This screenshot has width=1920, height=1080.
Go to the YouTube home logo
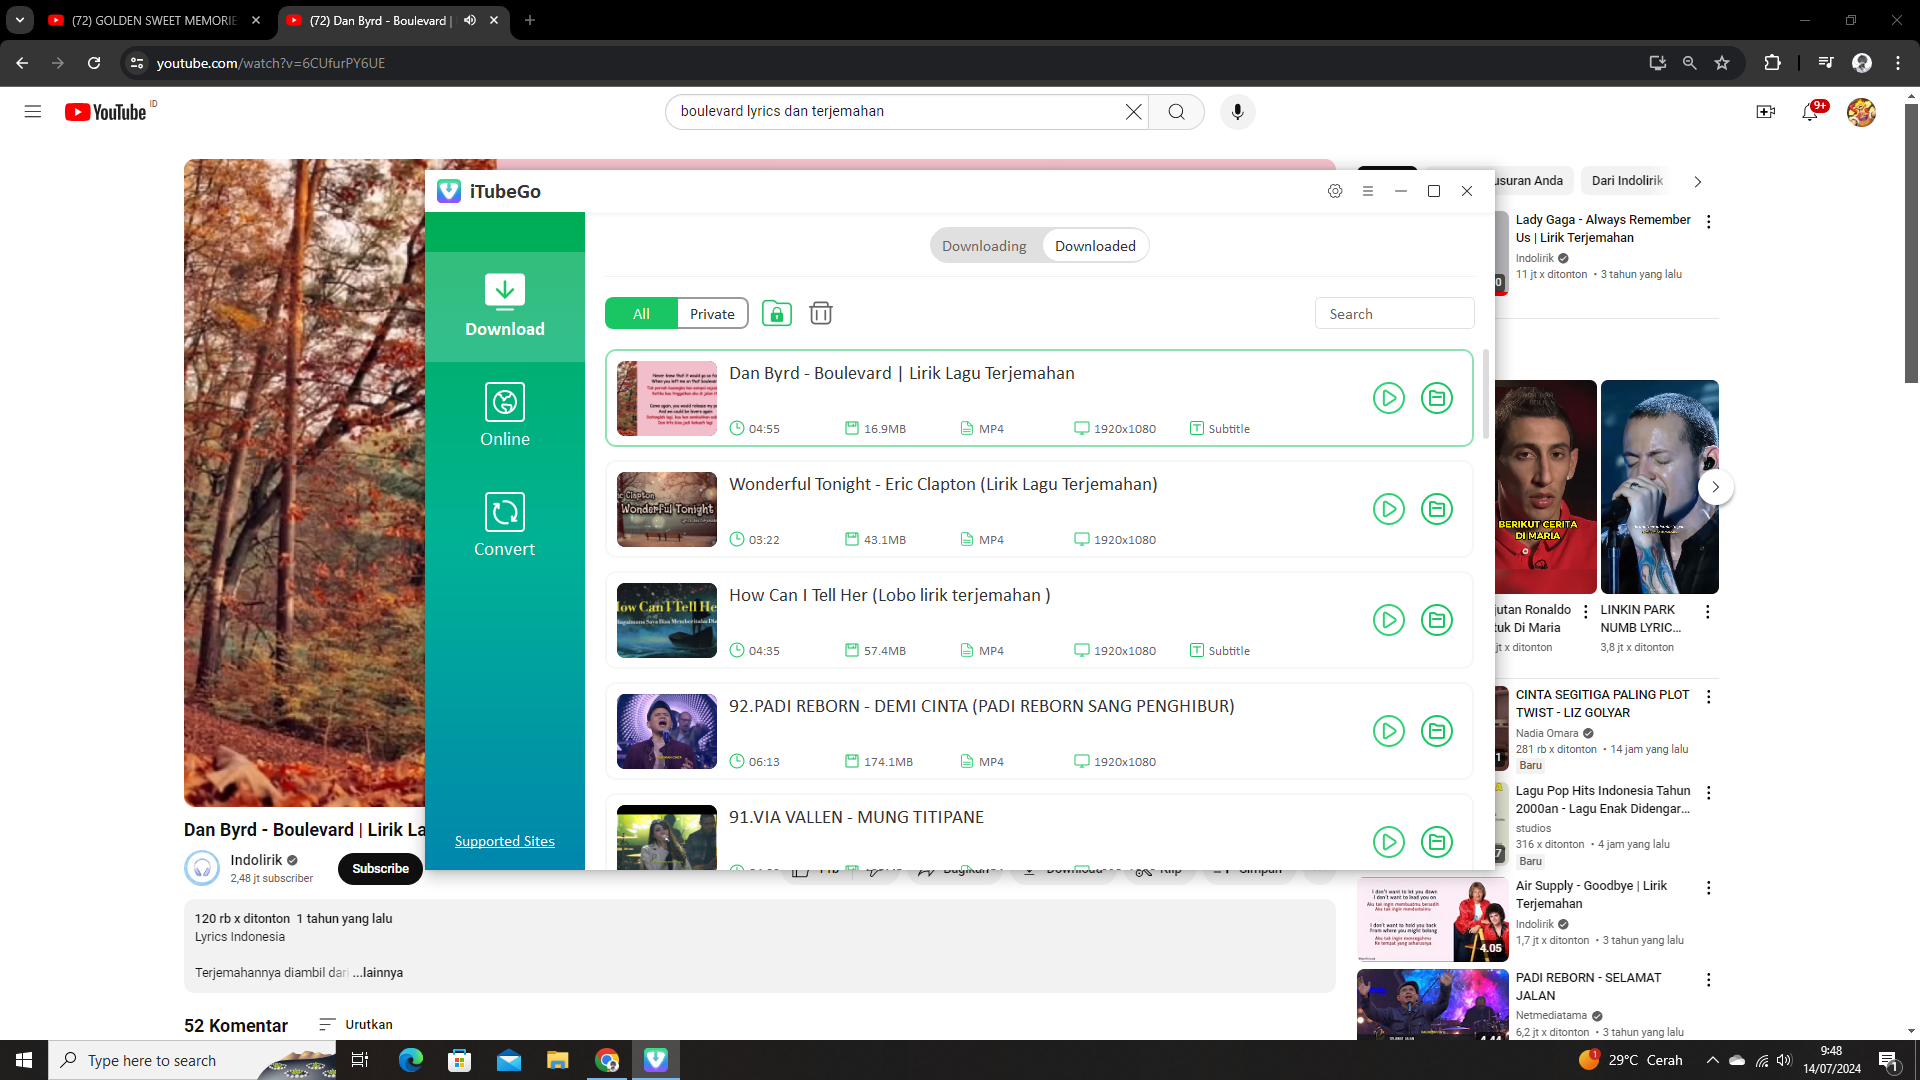[106, 112]
